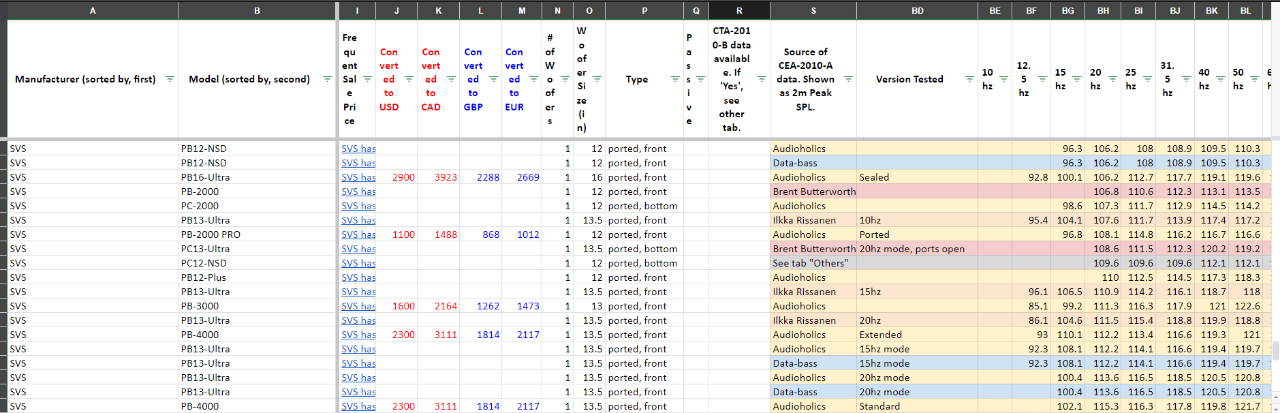Open the SVS link in the PC13-Ultra row
Screen dimensions: 1280x413
click(x=359, y=248)
